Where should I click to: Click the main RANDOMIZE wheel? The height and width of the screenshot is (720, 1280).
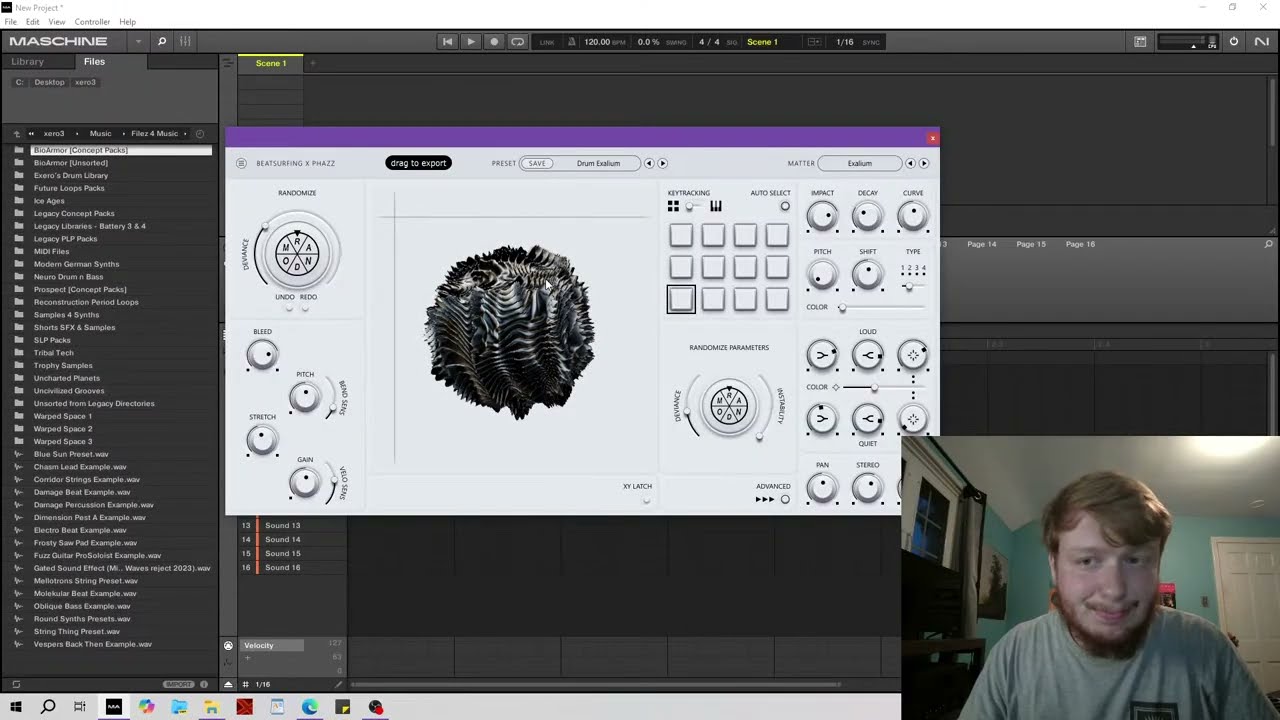[x=297, y=252]
